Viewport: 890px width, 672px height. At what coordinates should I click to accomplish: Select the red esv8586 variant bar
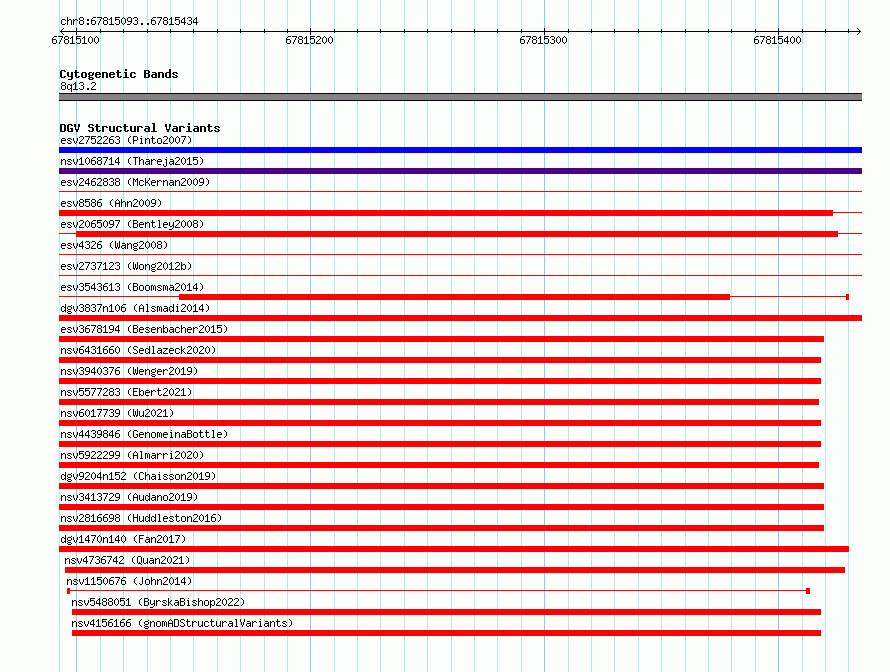pos(446,213)
